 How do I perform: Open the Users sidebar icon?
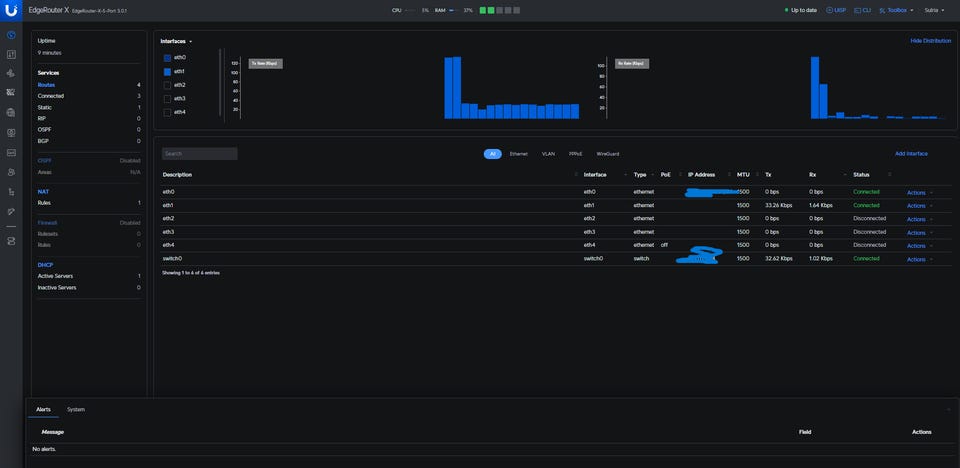pos(11,172)
